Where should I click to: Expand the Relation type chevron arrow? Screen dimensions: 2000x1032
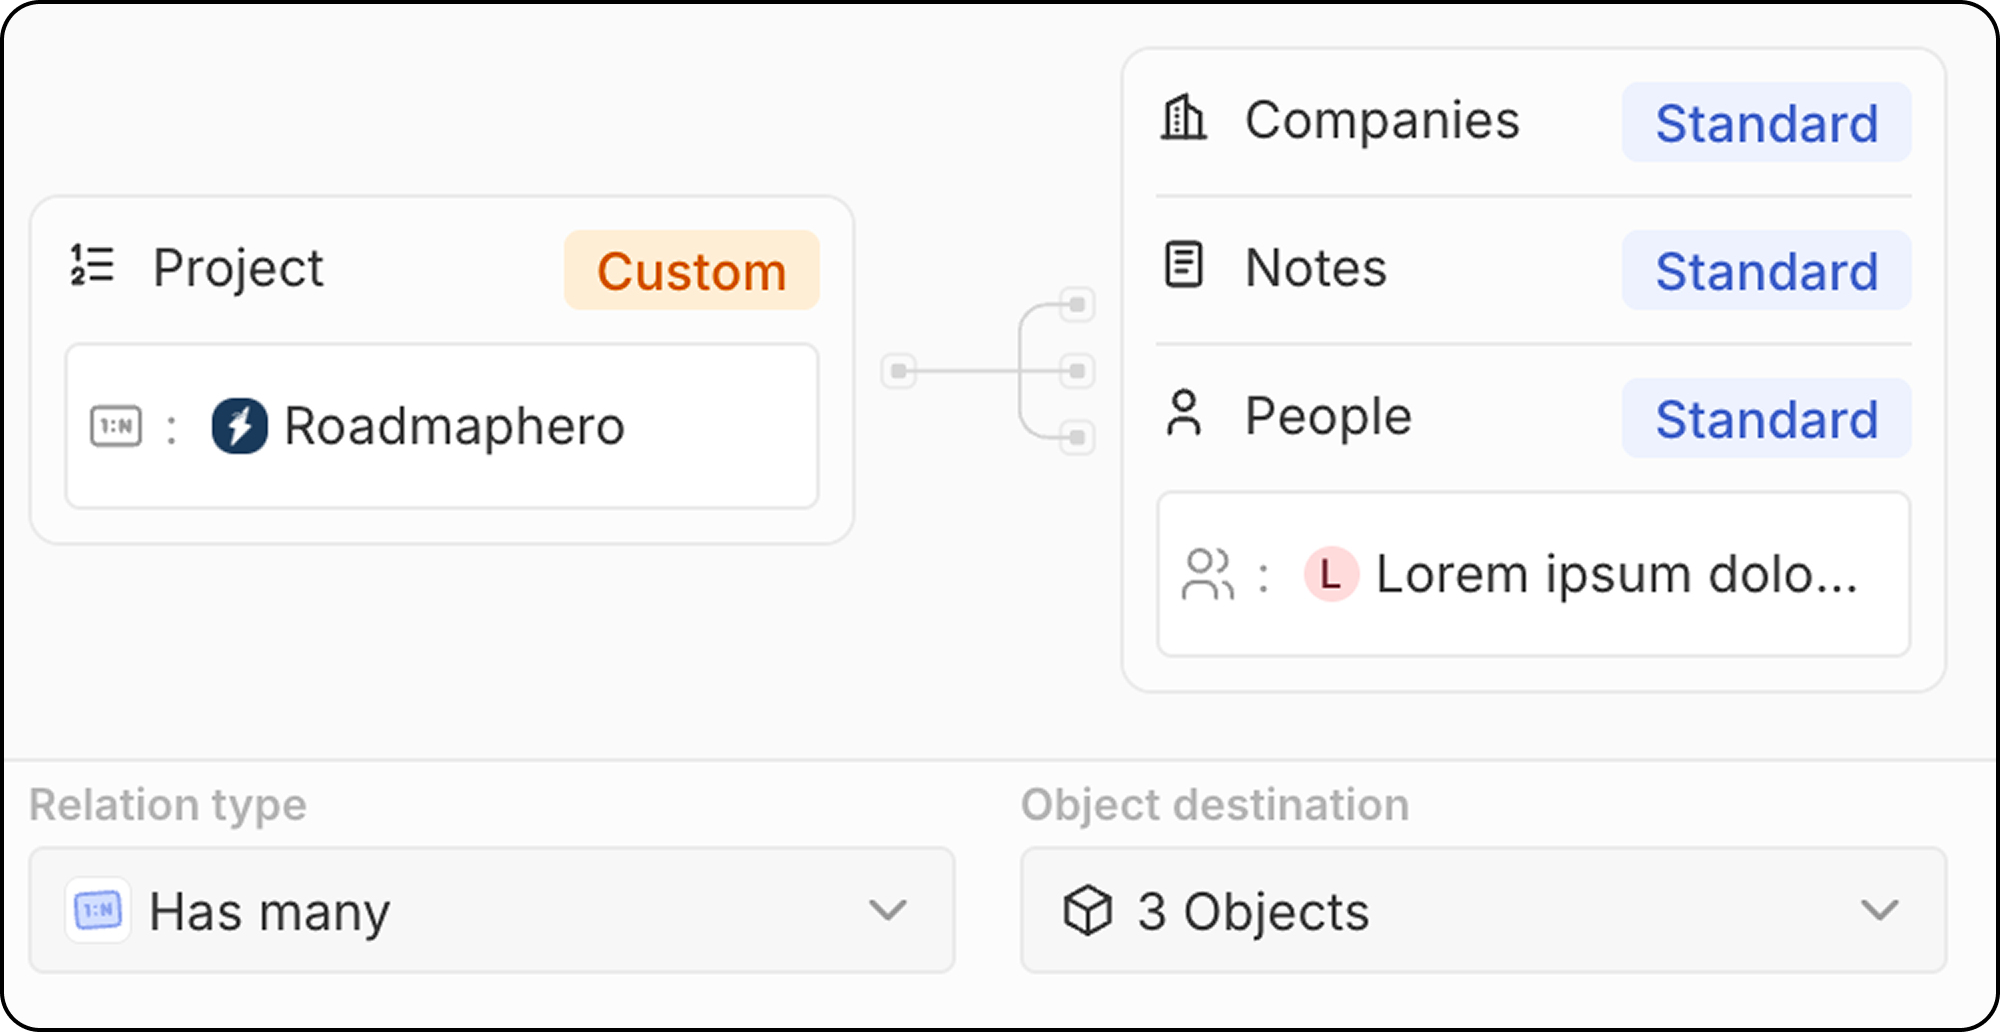pos(887,910)
